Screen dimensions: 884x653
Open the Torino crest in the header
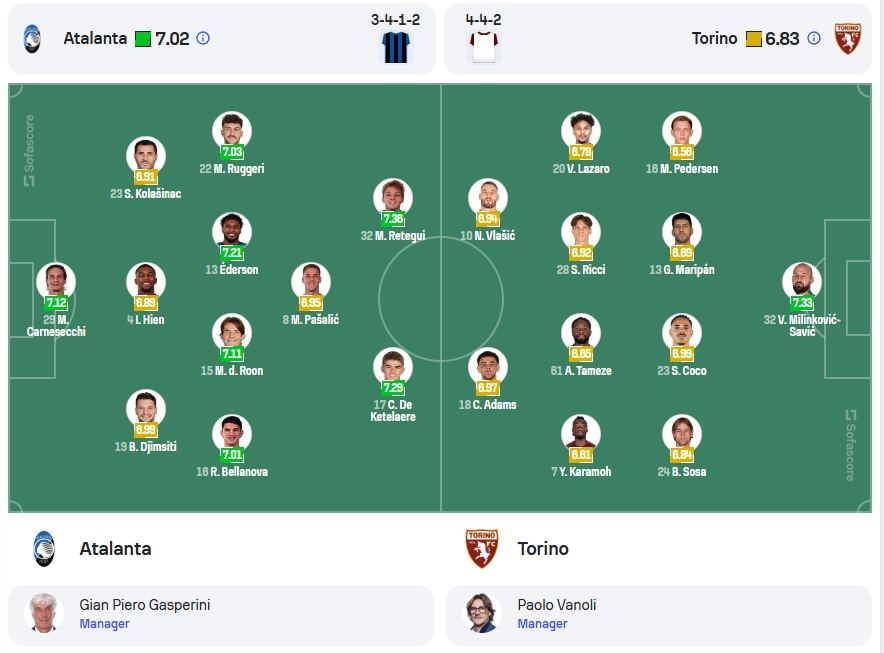(848, 38)
